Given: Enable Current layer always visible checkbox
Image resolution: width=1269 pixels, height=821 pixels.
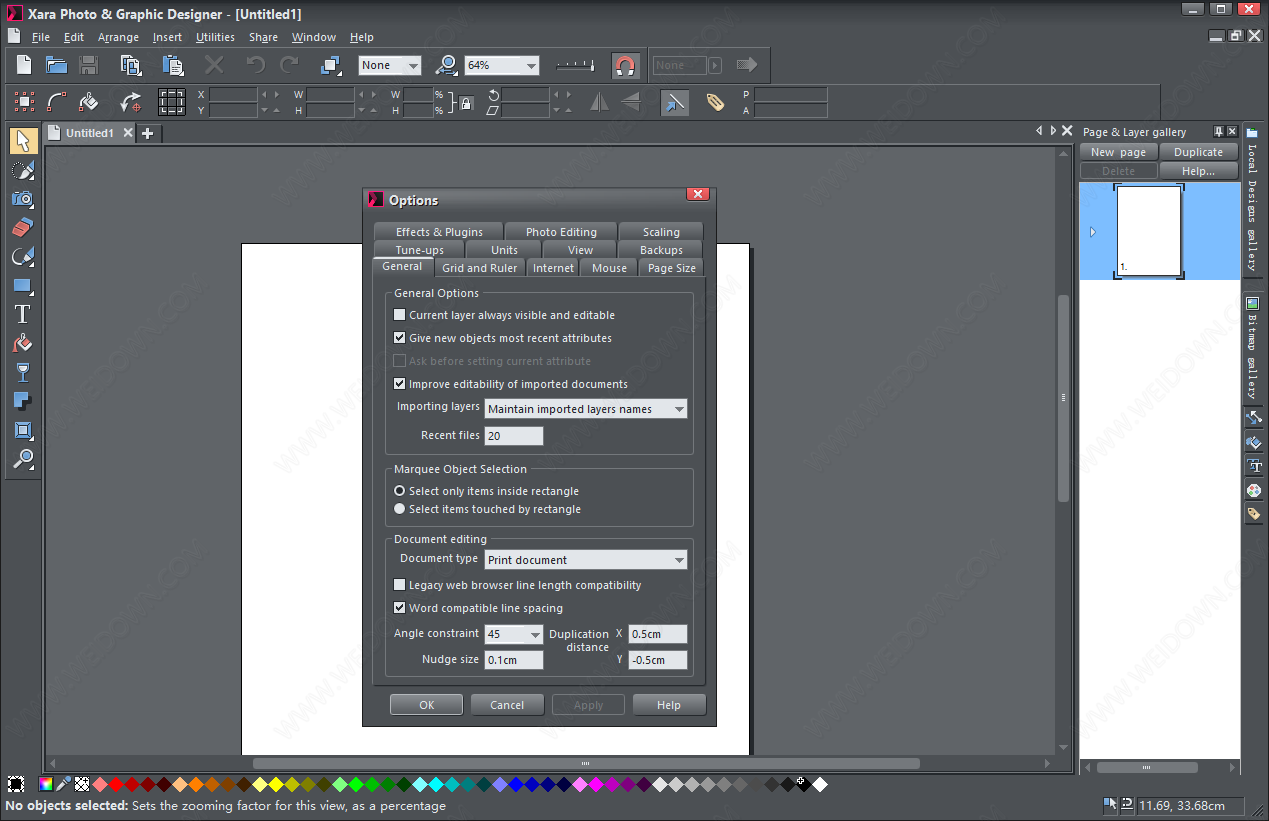Looking at the screenshot, I should (x=400, y=315).
